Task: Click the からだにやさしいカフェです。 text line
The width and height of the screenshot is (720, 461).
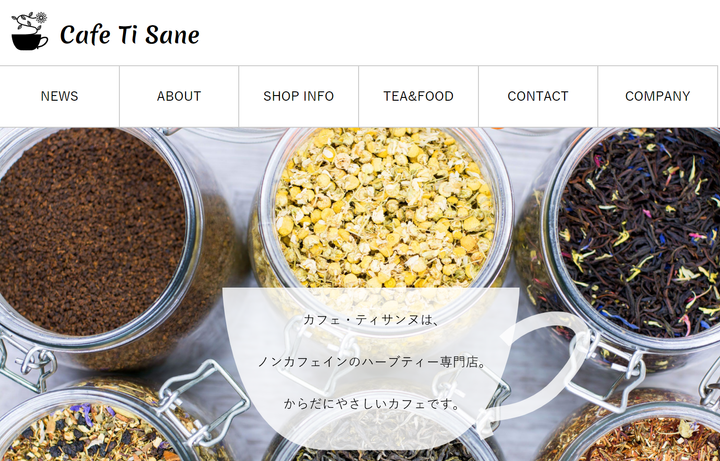Action: (372, 404)
